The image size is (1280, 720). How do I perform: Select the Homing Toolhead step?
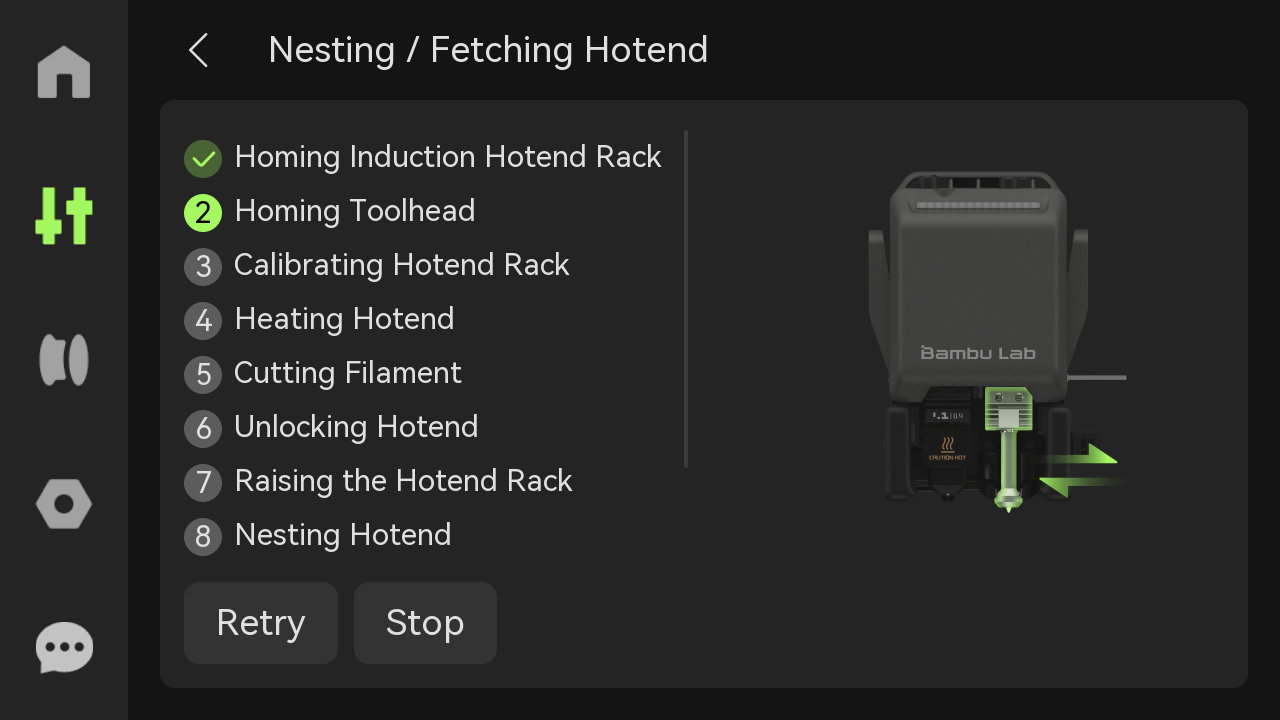tap(355, 211)
